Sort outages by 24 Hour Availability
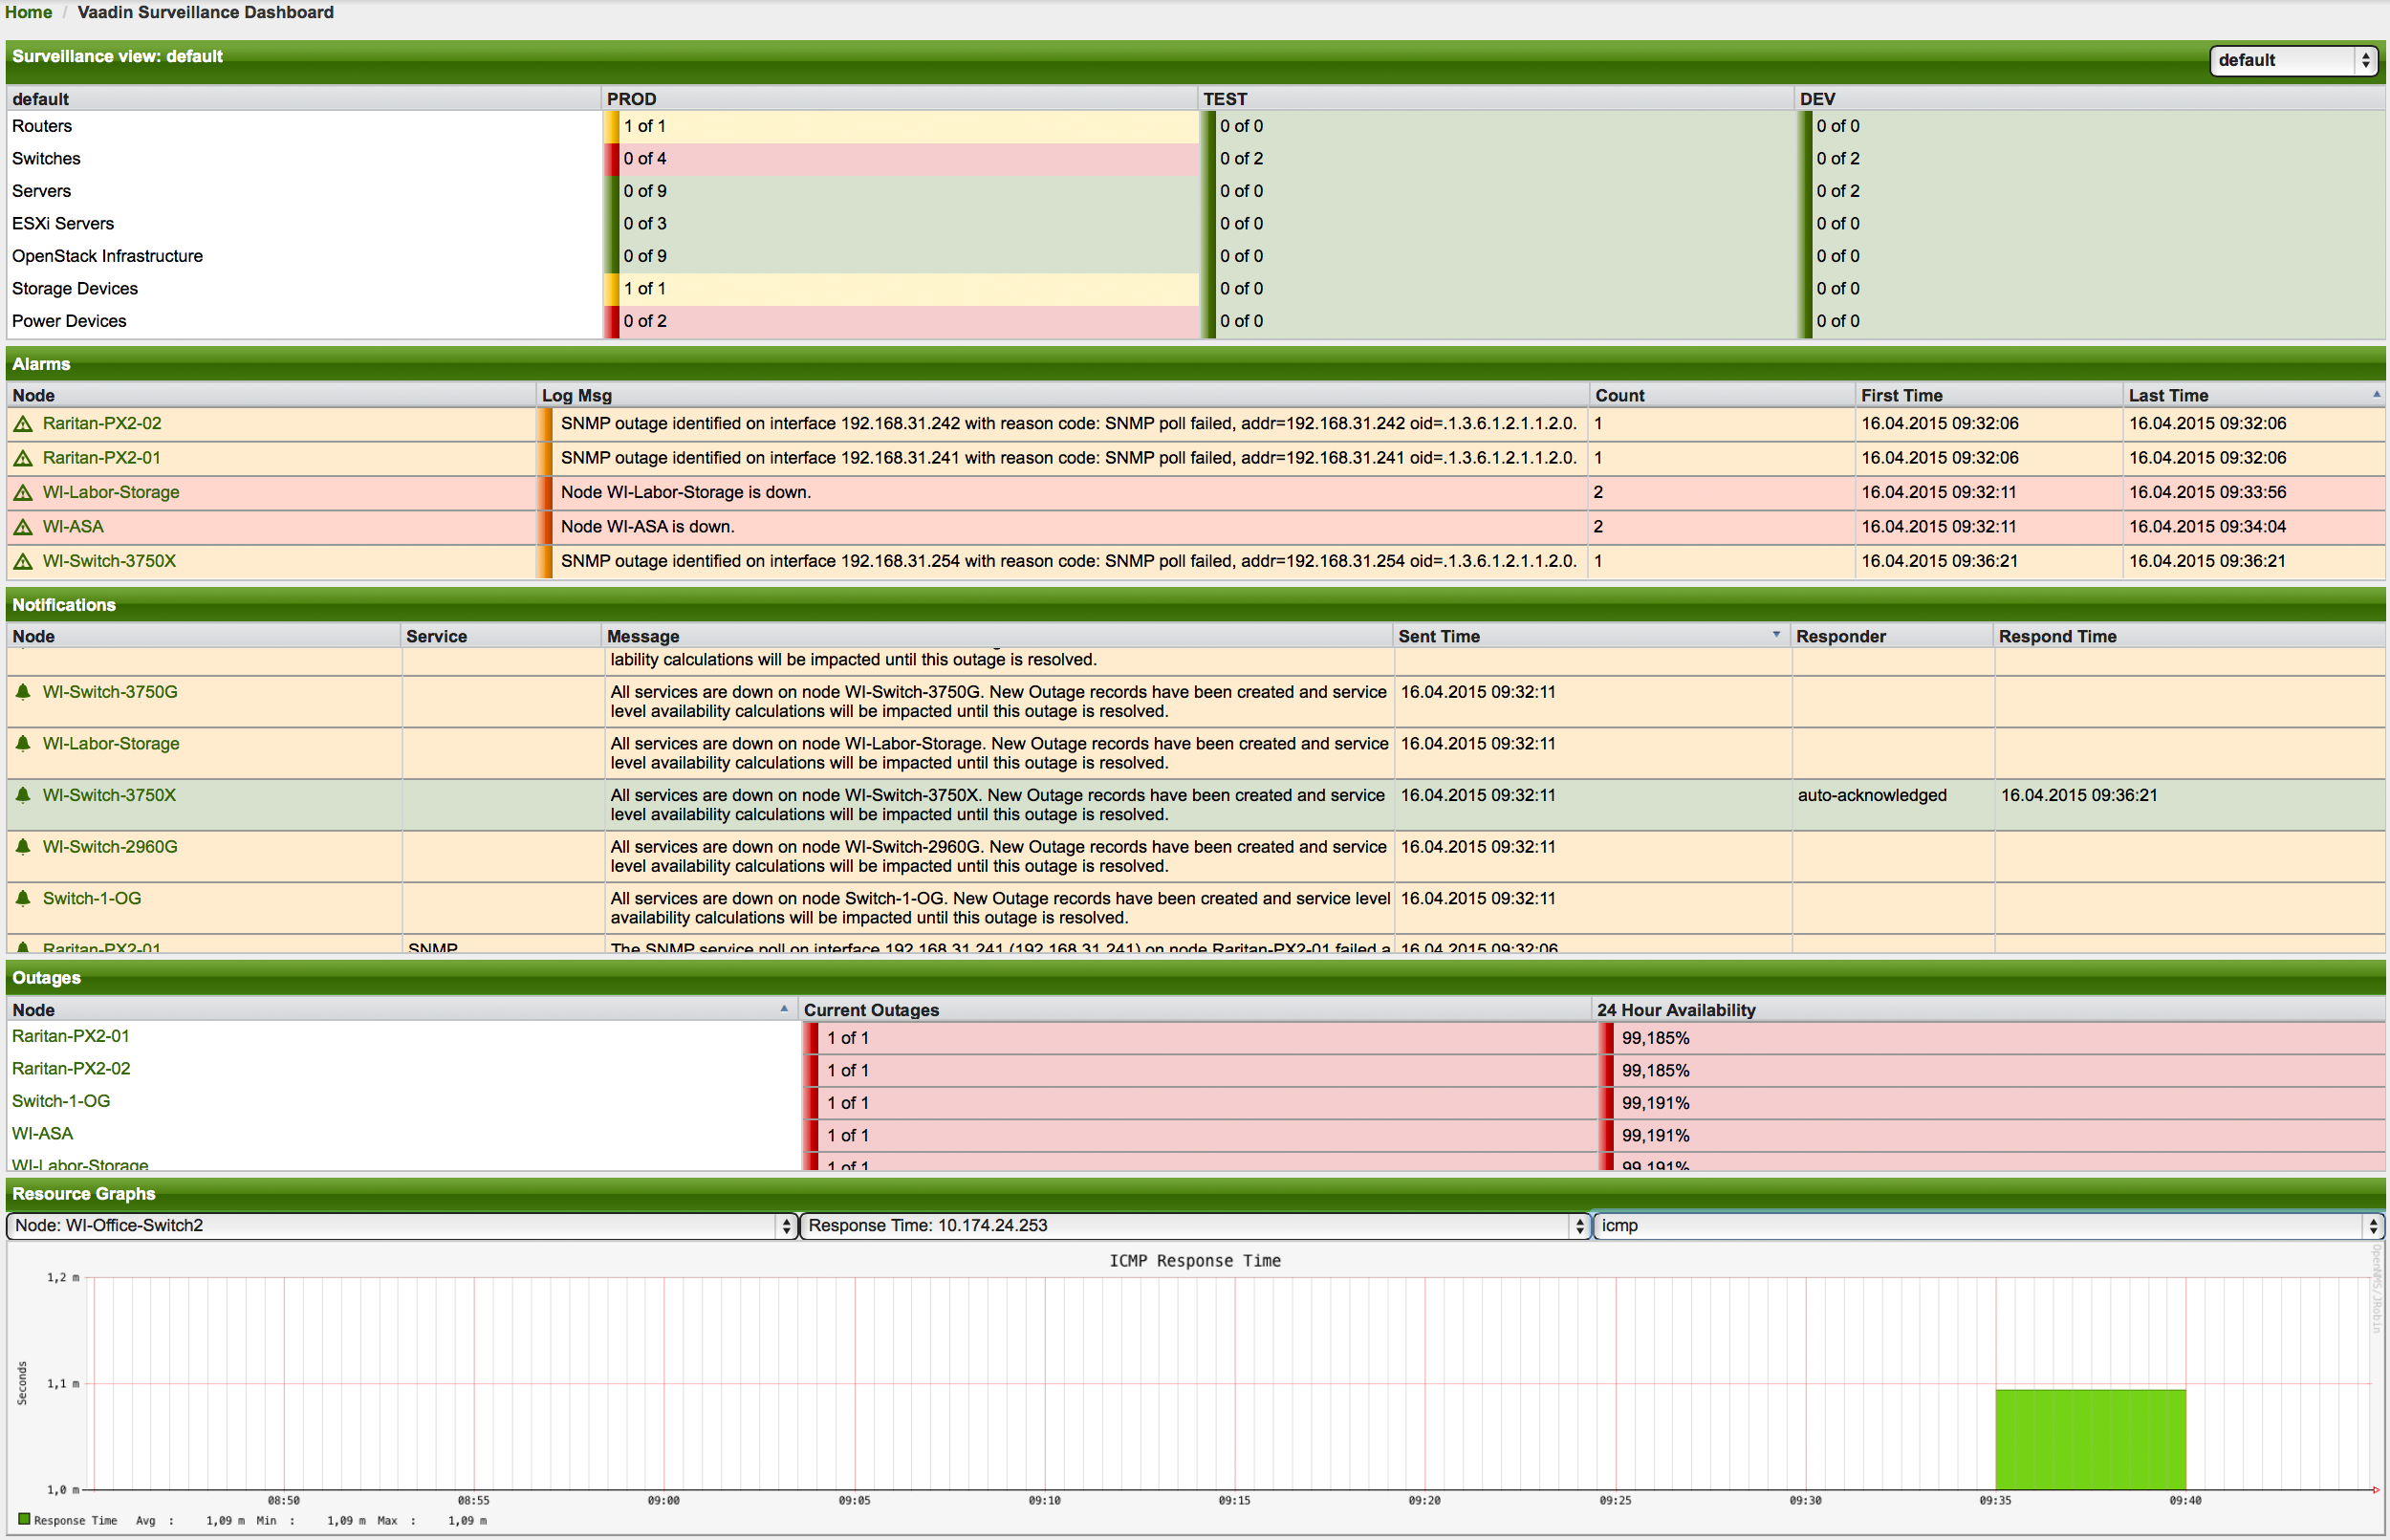Viewport: 2390px width, 1540px height. tap(1989, 1011)
